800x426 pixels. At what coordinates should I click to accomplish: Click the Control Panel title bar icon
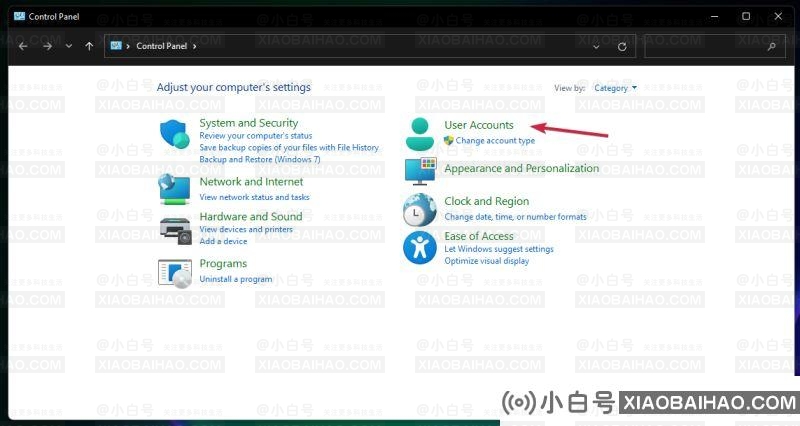click(19, 16)
